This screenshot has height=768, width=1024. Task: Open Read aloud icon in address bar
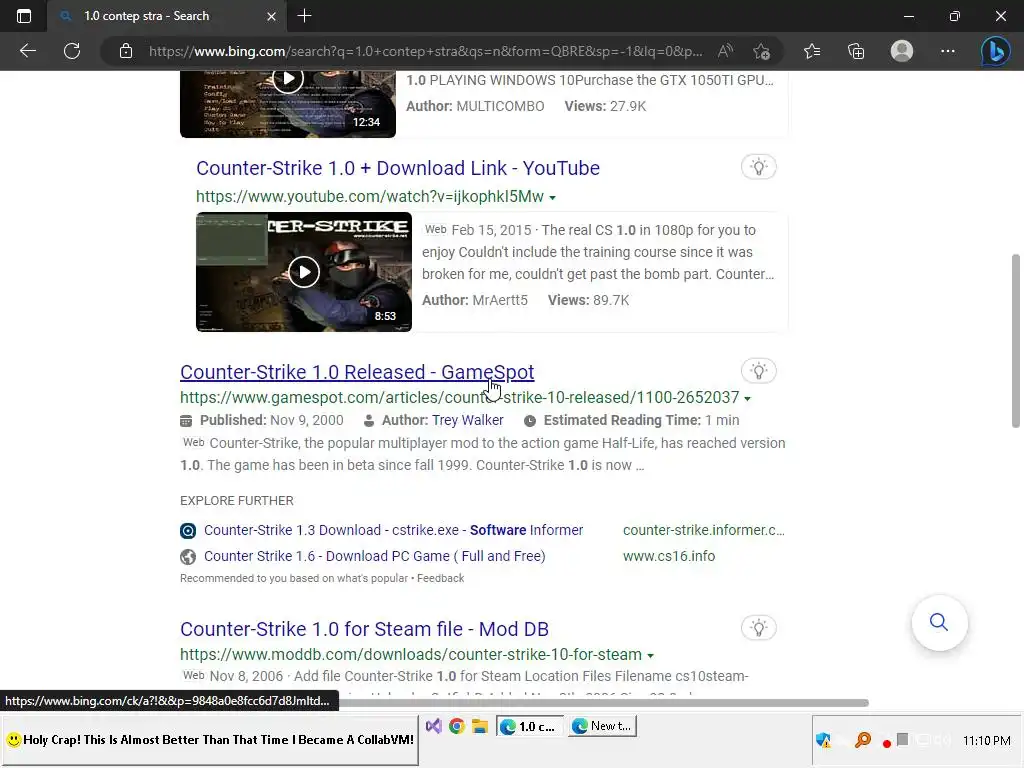pos(726,51)
